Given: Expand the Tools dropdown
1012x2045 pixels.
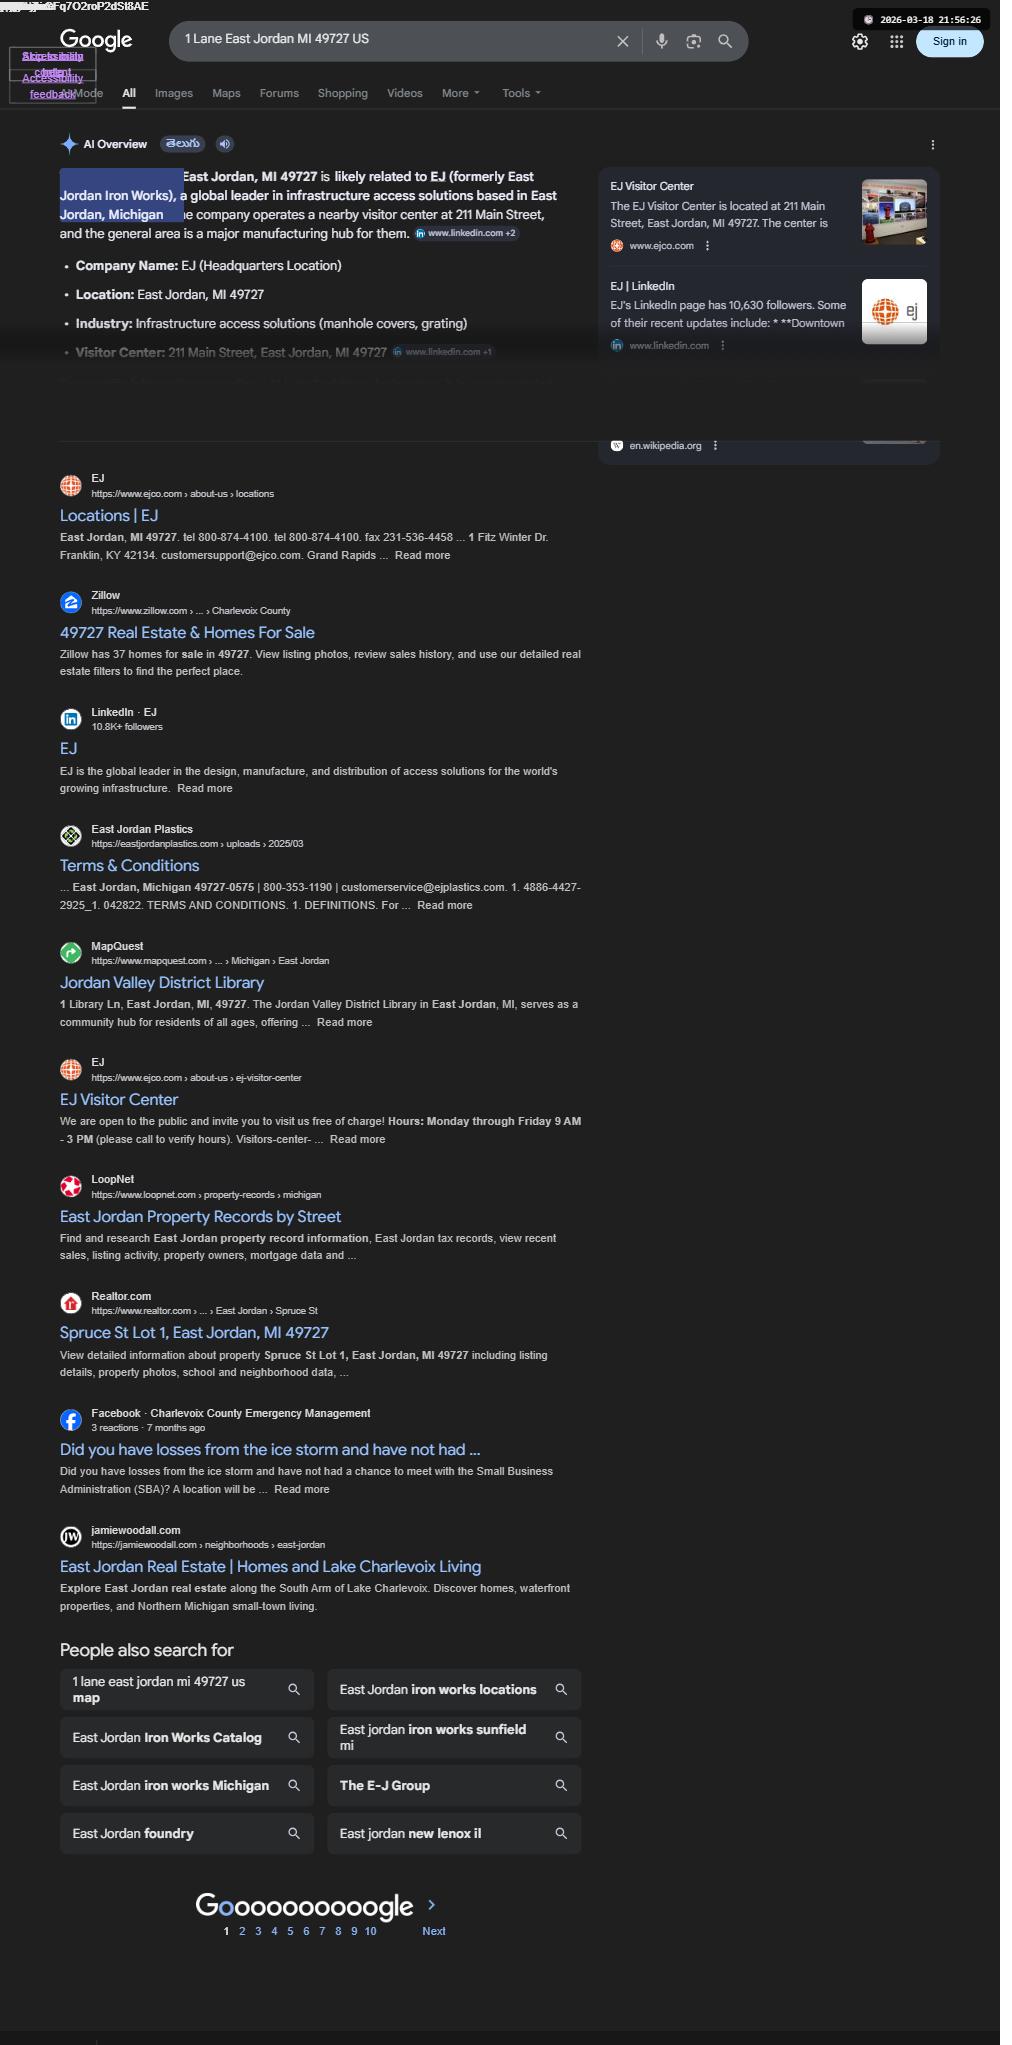Looking at the screenshot, I should tap(521, 93).
